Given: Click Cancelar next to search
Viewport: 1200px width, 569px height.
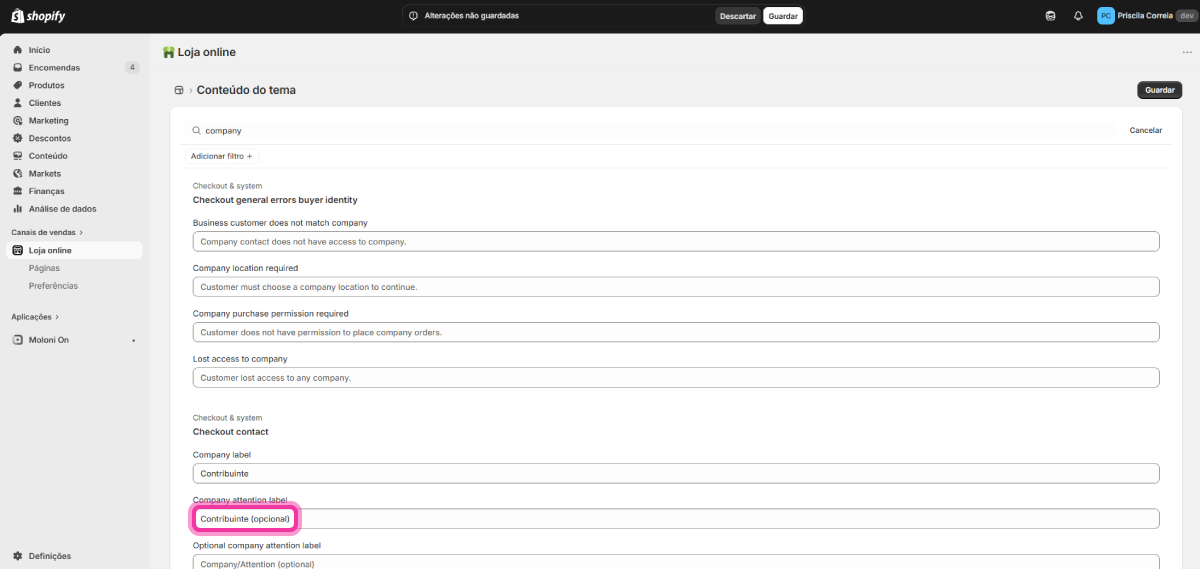Looking at the screenshot, I should click(1146, 130).
